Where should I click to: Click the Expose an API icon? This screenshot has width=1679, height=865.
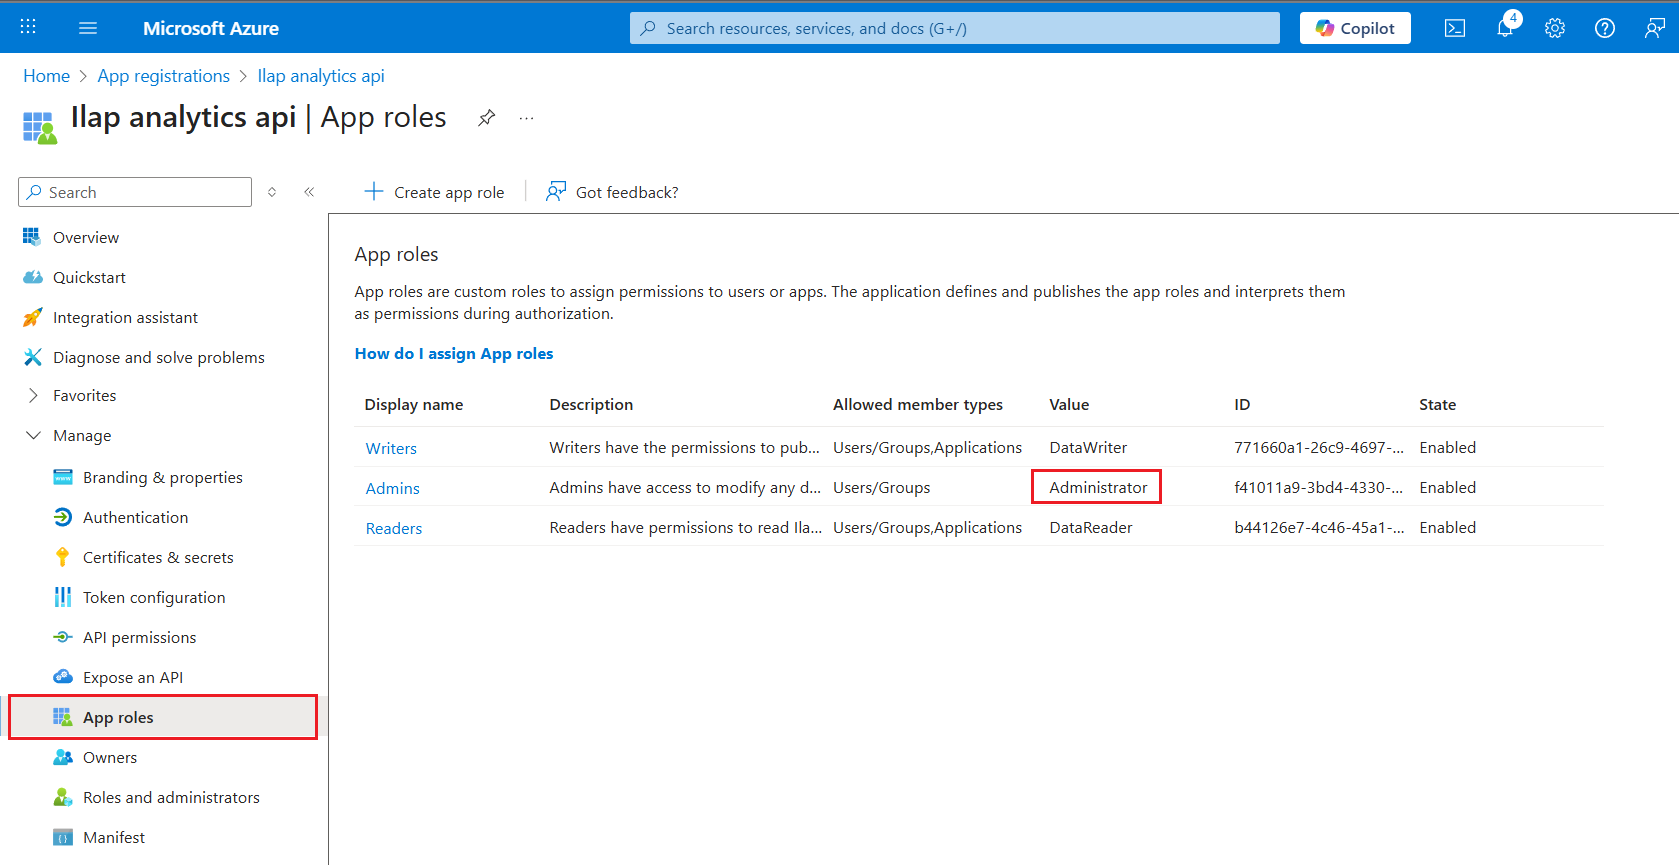pos(63,677)
